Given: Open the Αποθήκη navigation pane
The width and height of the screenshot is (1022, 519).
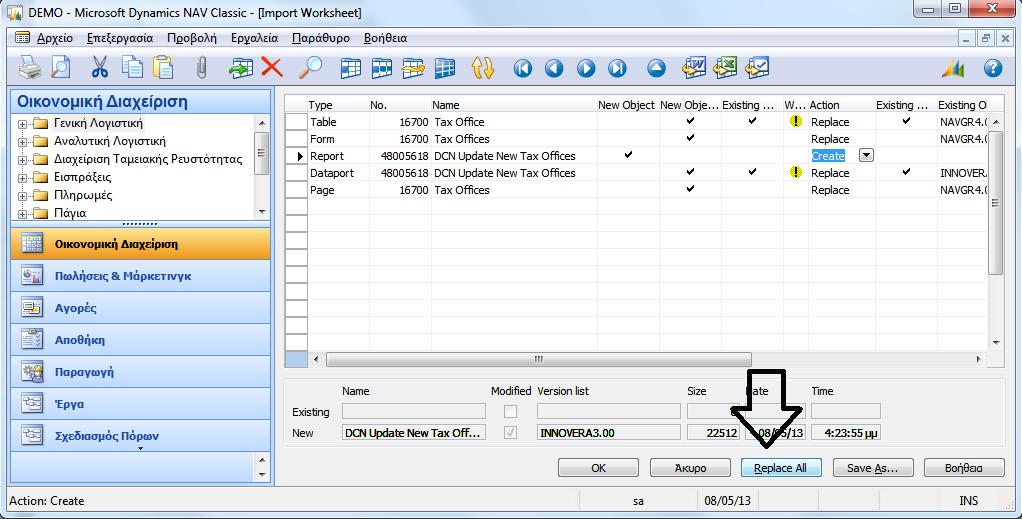Looking at the screenshot, I should coord(140,340).
